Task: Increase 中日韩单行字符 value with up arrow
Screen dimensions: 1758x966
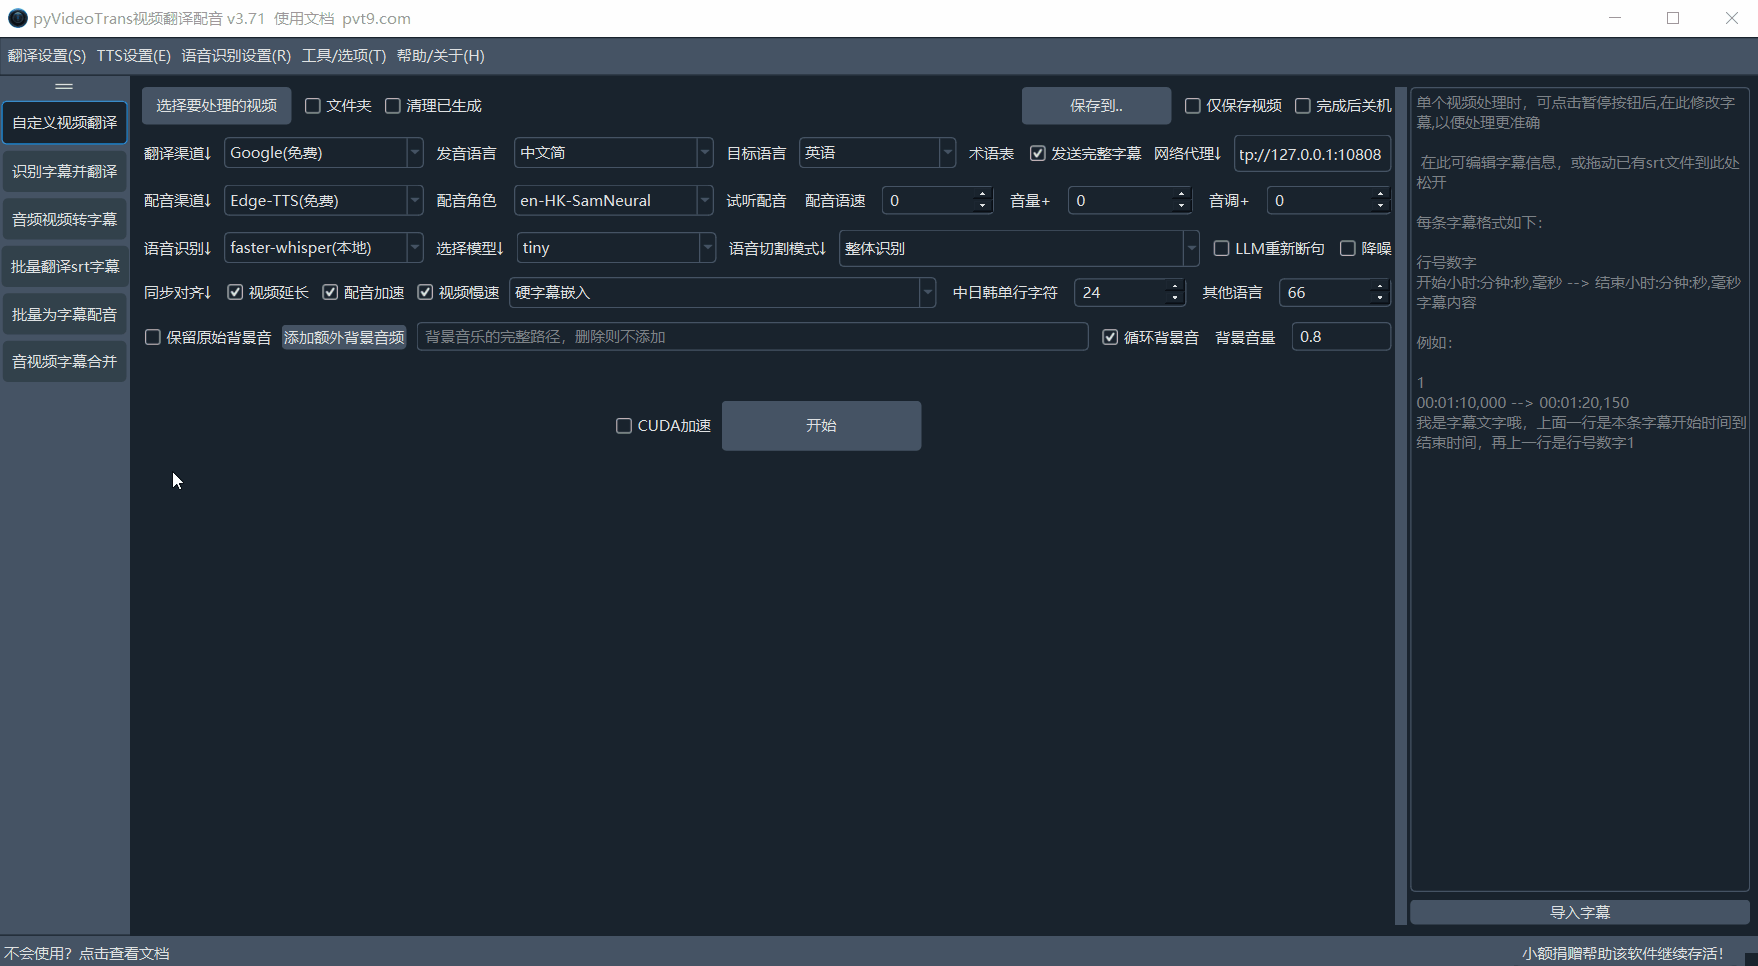Action: point(1174,286)
